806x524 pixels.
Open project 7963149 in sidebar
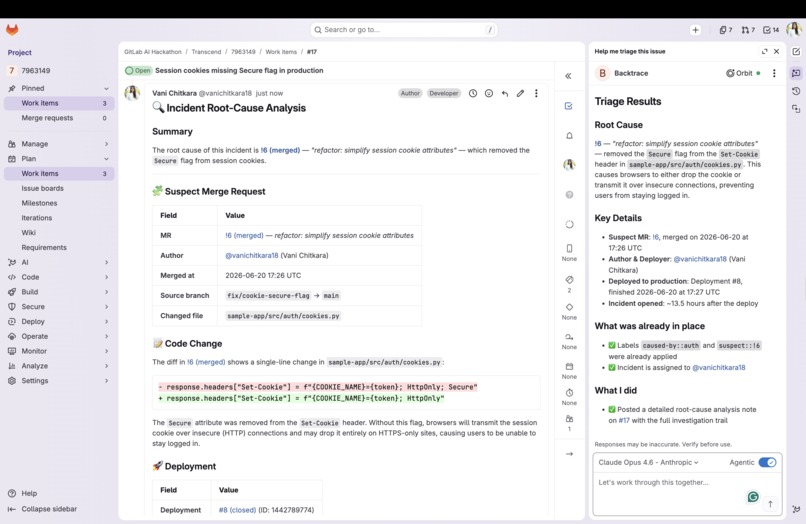[58, 70]
